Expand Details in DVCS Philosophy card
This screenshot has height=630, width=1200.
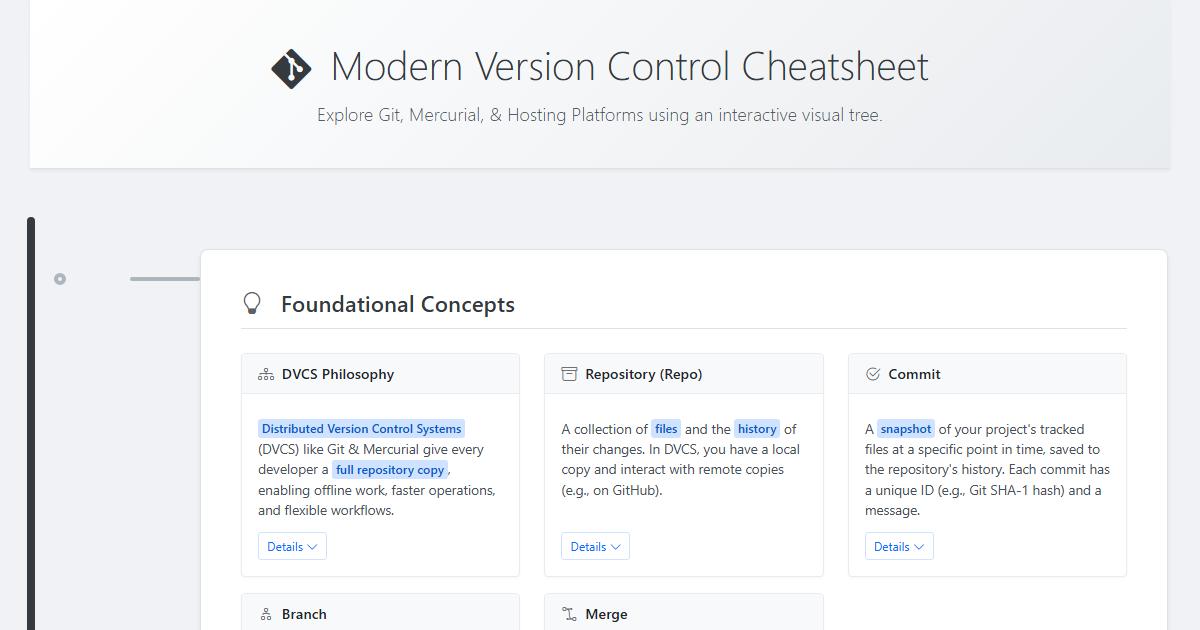[x=292, y=546]
